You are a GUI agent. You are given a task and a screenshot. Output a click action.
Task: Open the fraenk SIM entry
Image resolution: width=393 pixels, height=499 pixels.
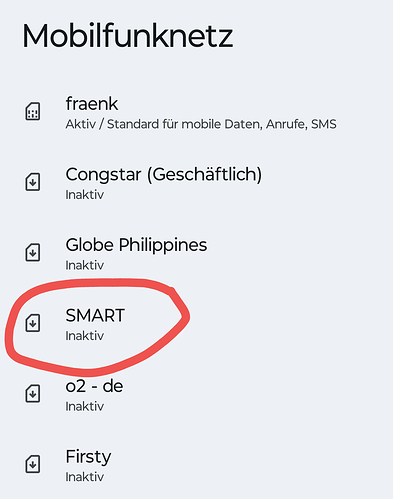(196, 112)
